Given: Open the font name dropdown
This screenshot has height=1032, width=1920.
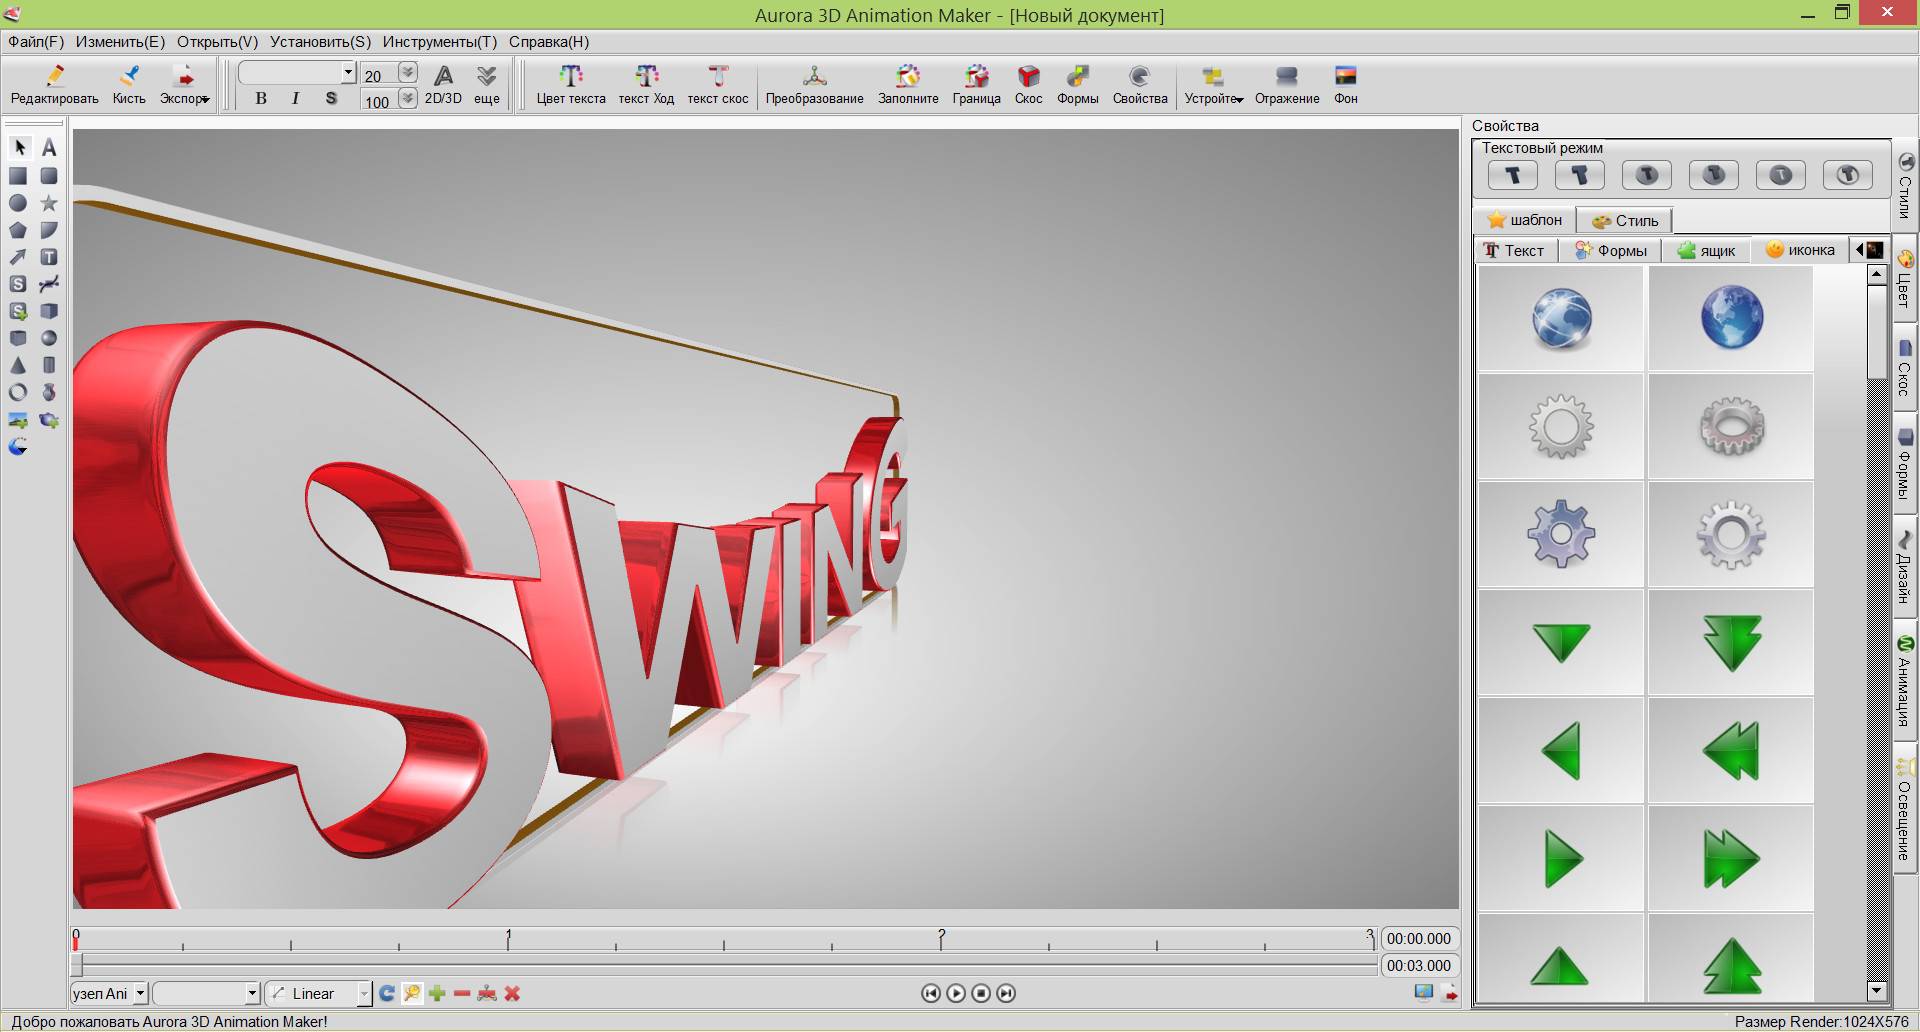Looking at the screenshot, I should [348, 72].
